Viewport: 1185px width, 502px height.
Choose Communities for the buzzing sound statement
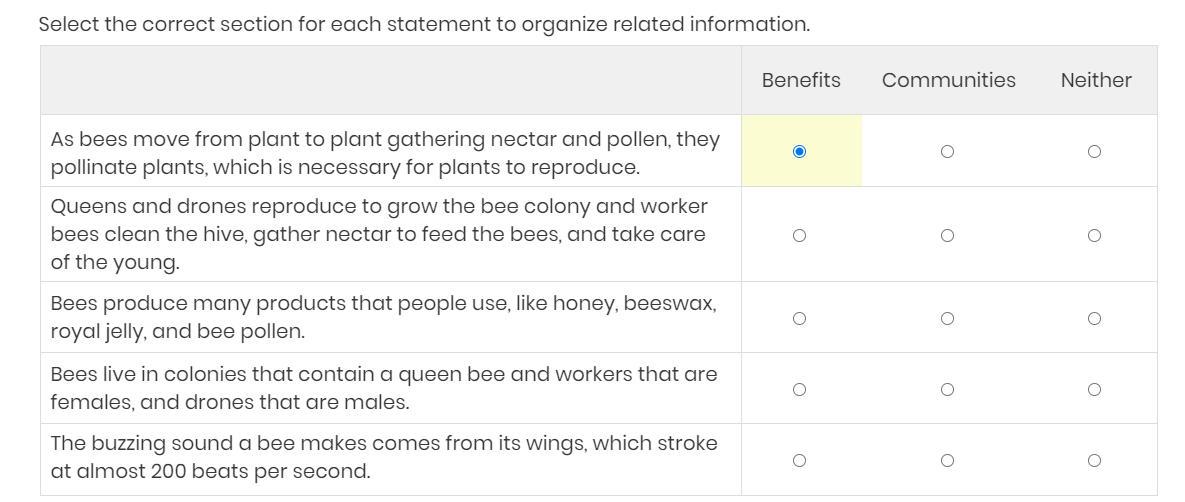[x=947, y=460]
